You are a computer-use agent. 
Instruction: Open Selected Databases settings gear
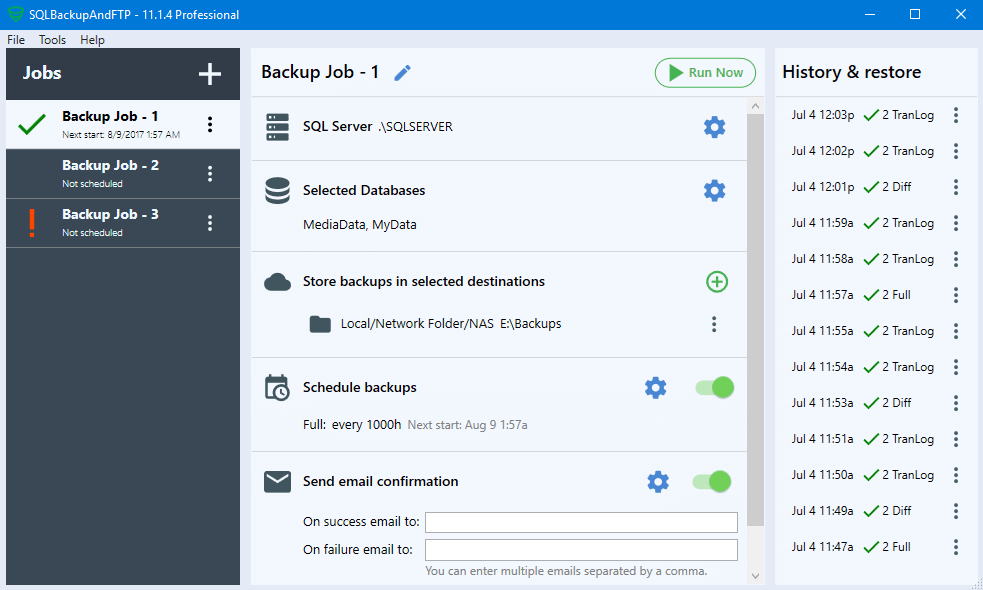point(715,190)
